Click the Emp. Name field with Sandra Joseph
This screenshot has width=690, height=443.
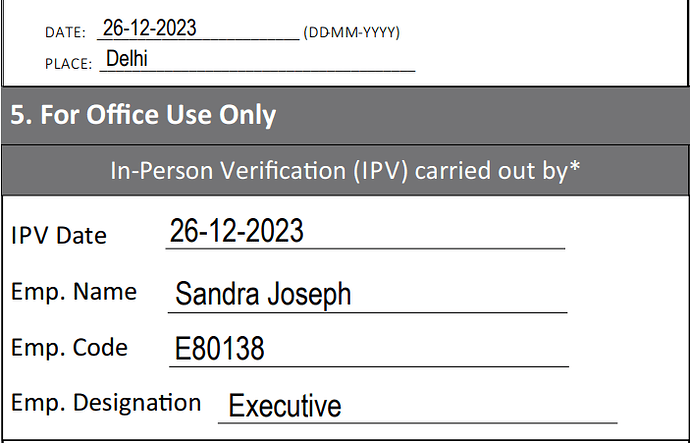pyautogui.click(x=367, y=294)
